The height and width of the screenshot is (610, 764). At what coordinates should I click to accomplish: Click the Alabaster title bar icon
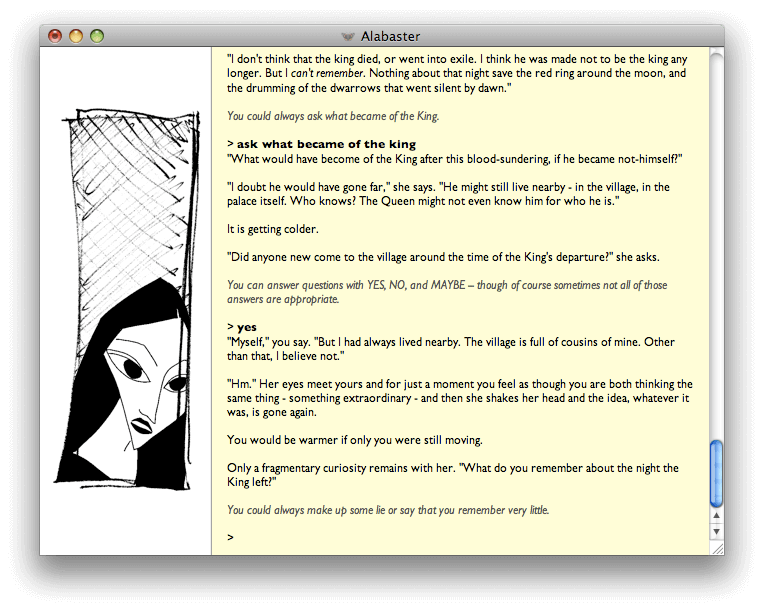(x=347, y=37)
